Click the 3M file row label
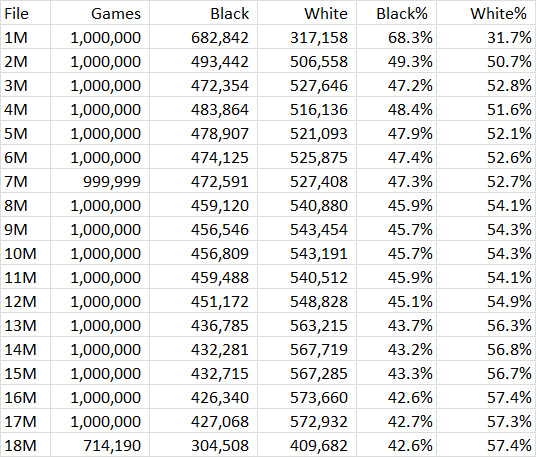 point(26,85)
